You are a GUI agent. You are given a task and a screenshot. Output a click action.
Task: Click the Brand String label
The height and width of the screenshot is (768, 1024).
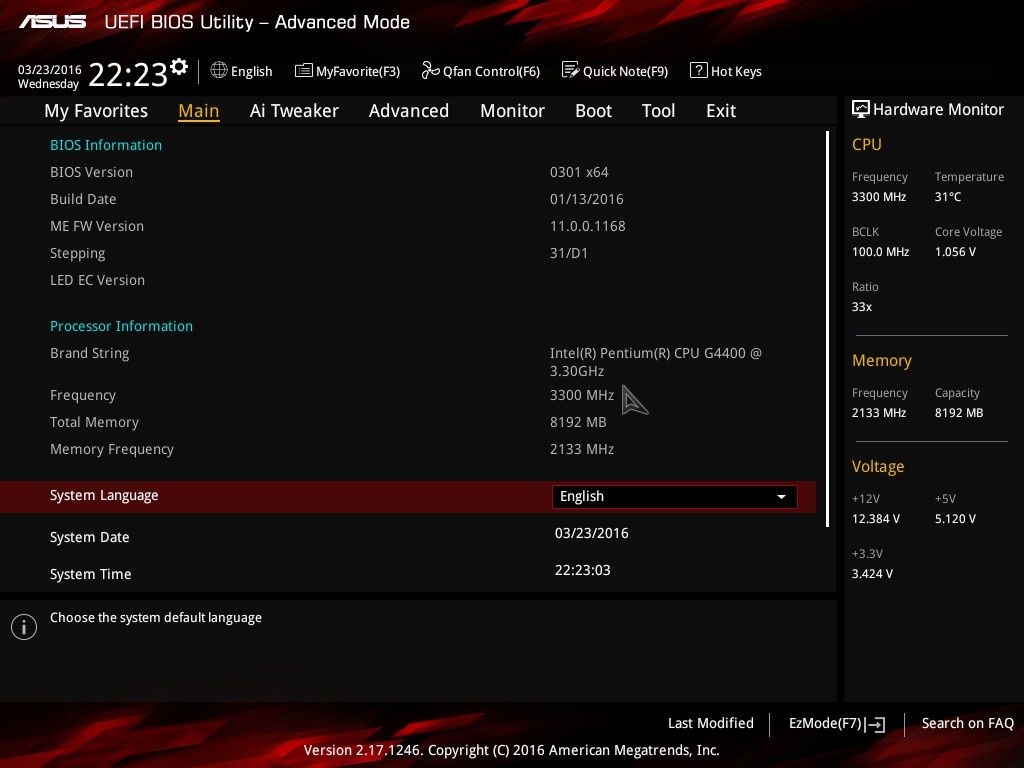89,353
